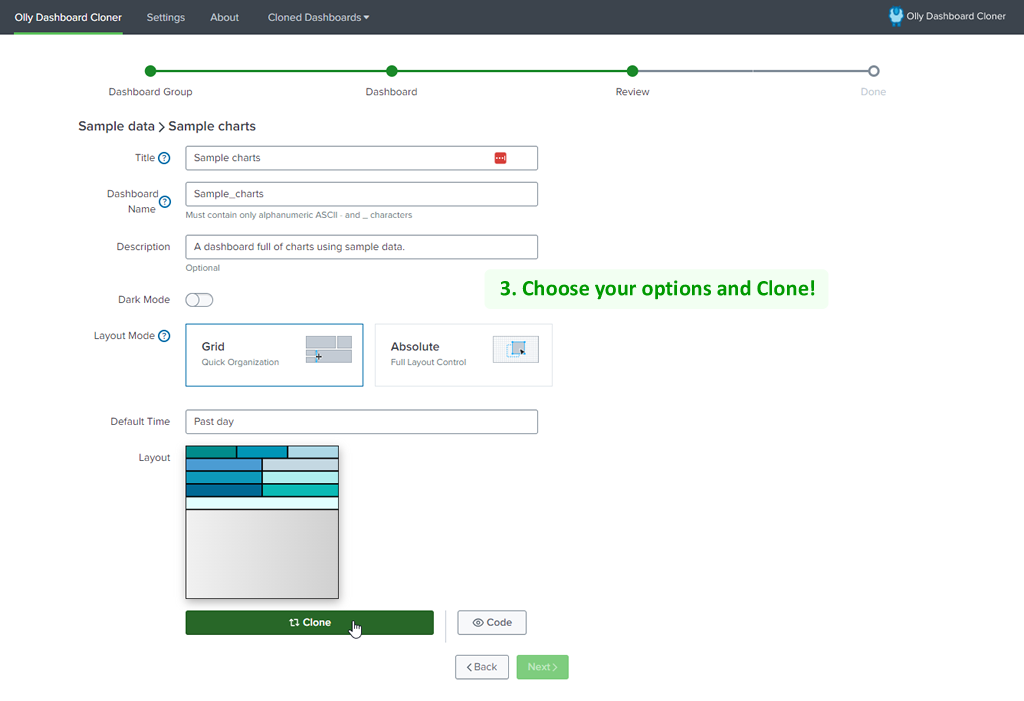
Task: Jump to the Dashboard Group step marker
Action: tap(150, 71)
